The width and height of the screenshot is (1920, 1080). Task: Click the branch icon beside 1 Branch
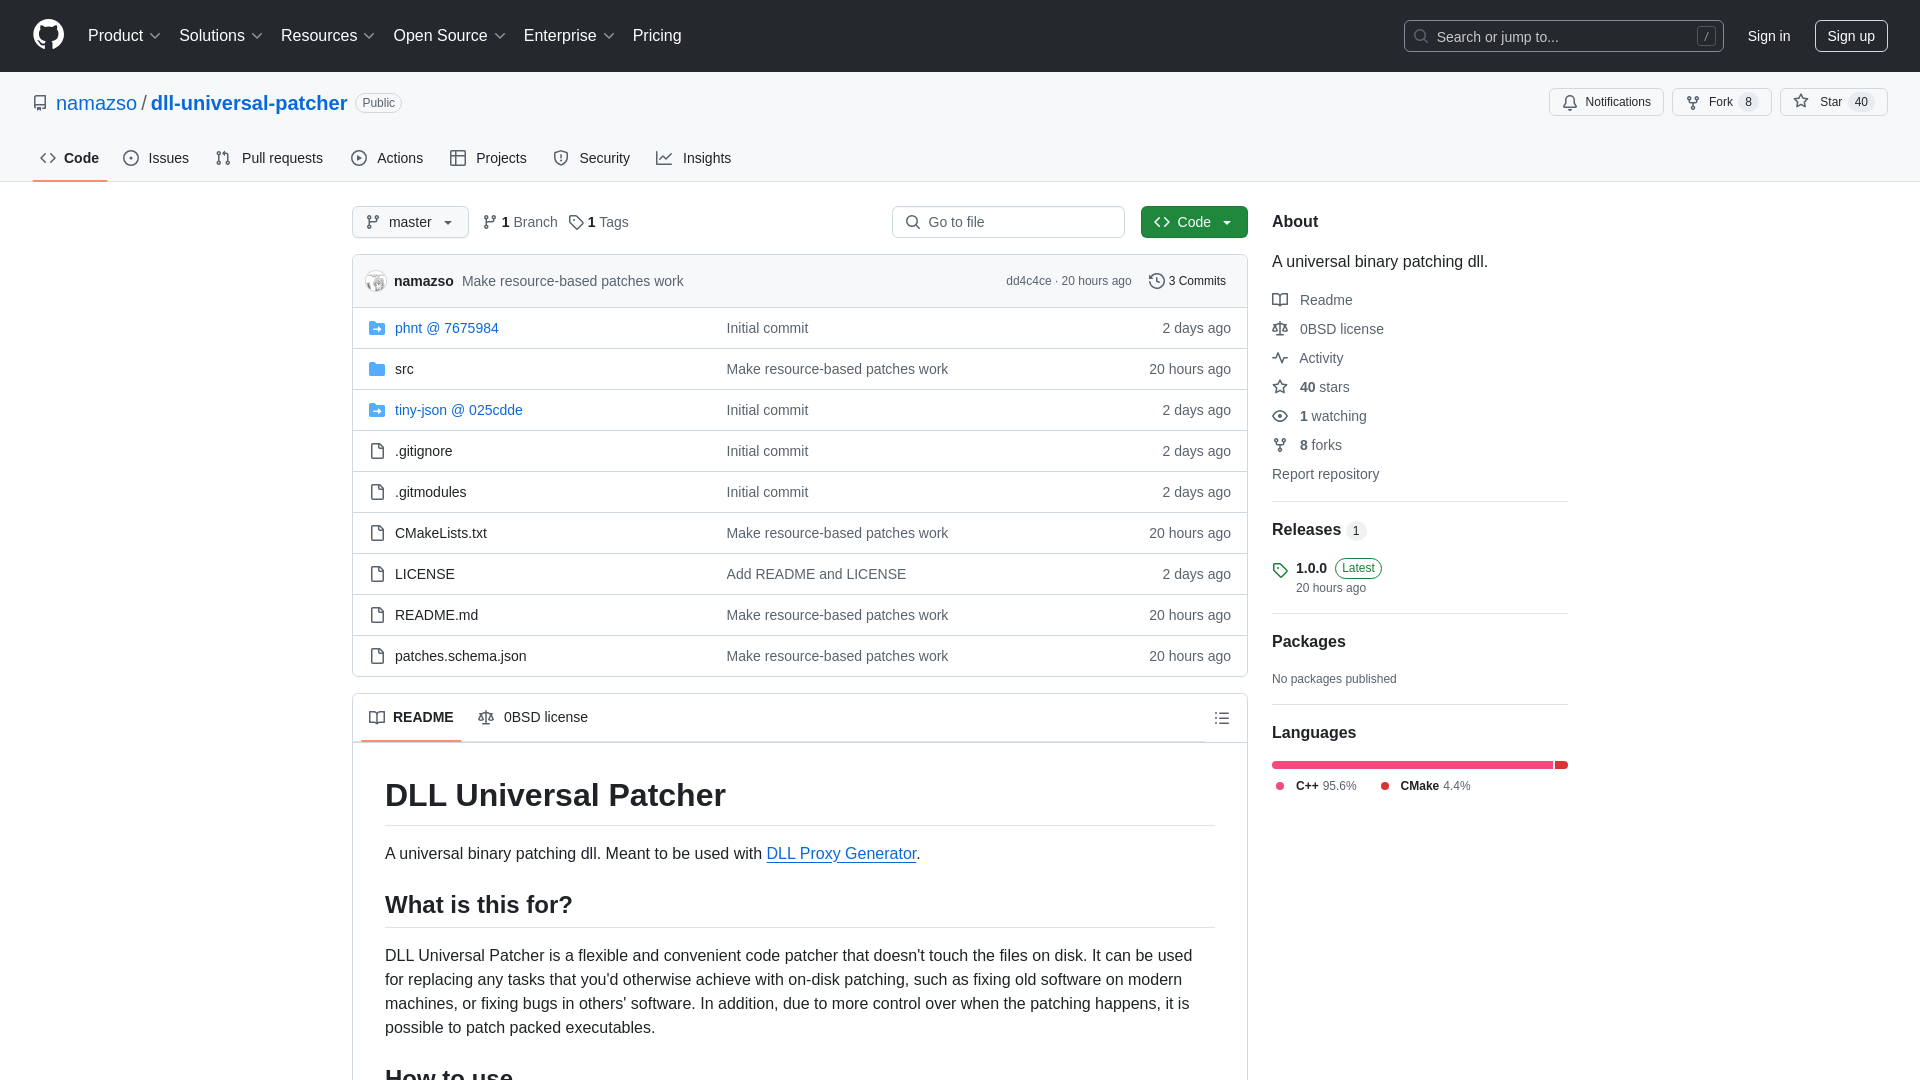click(x=490, y=222)
